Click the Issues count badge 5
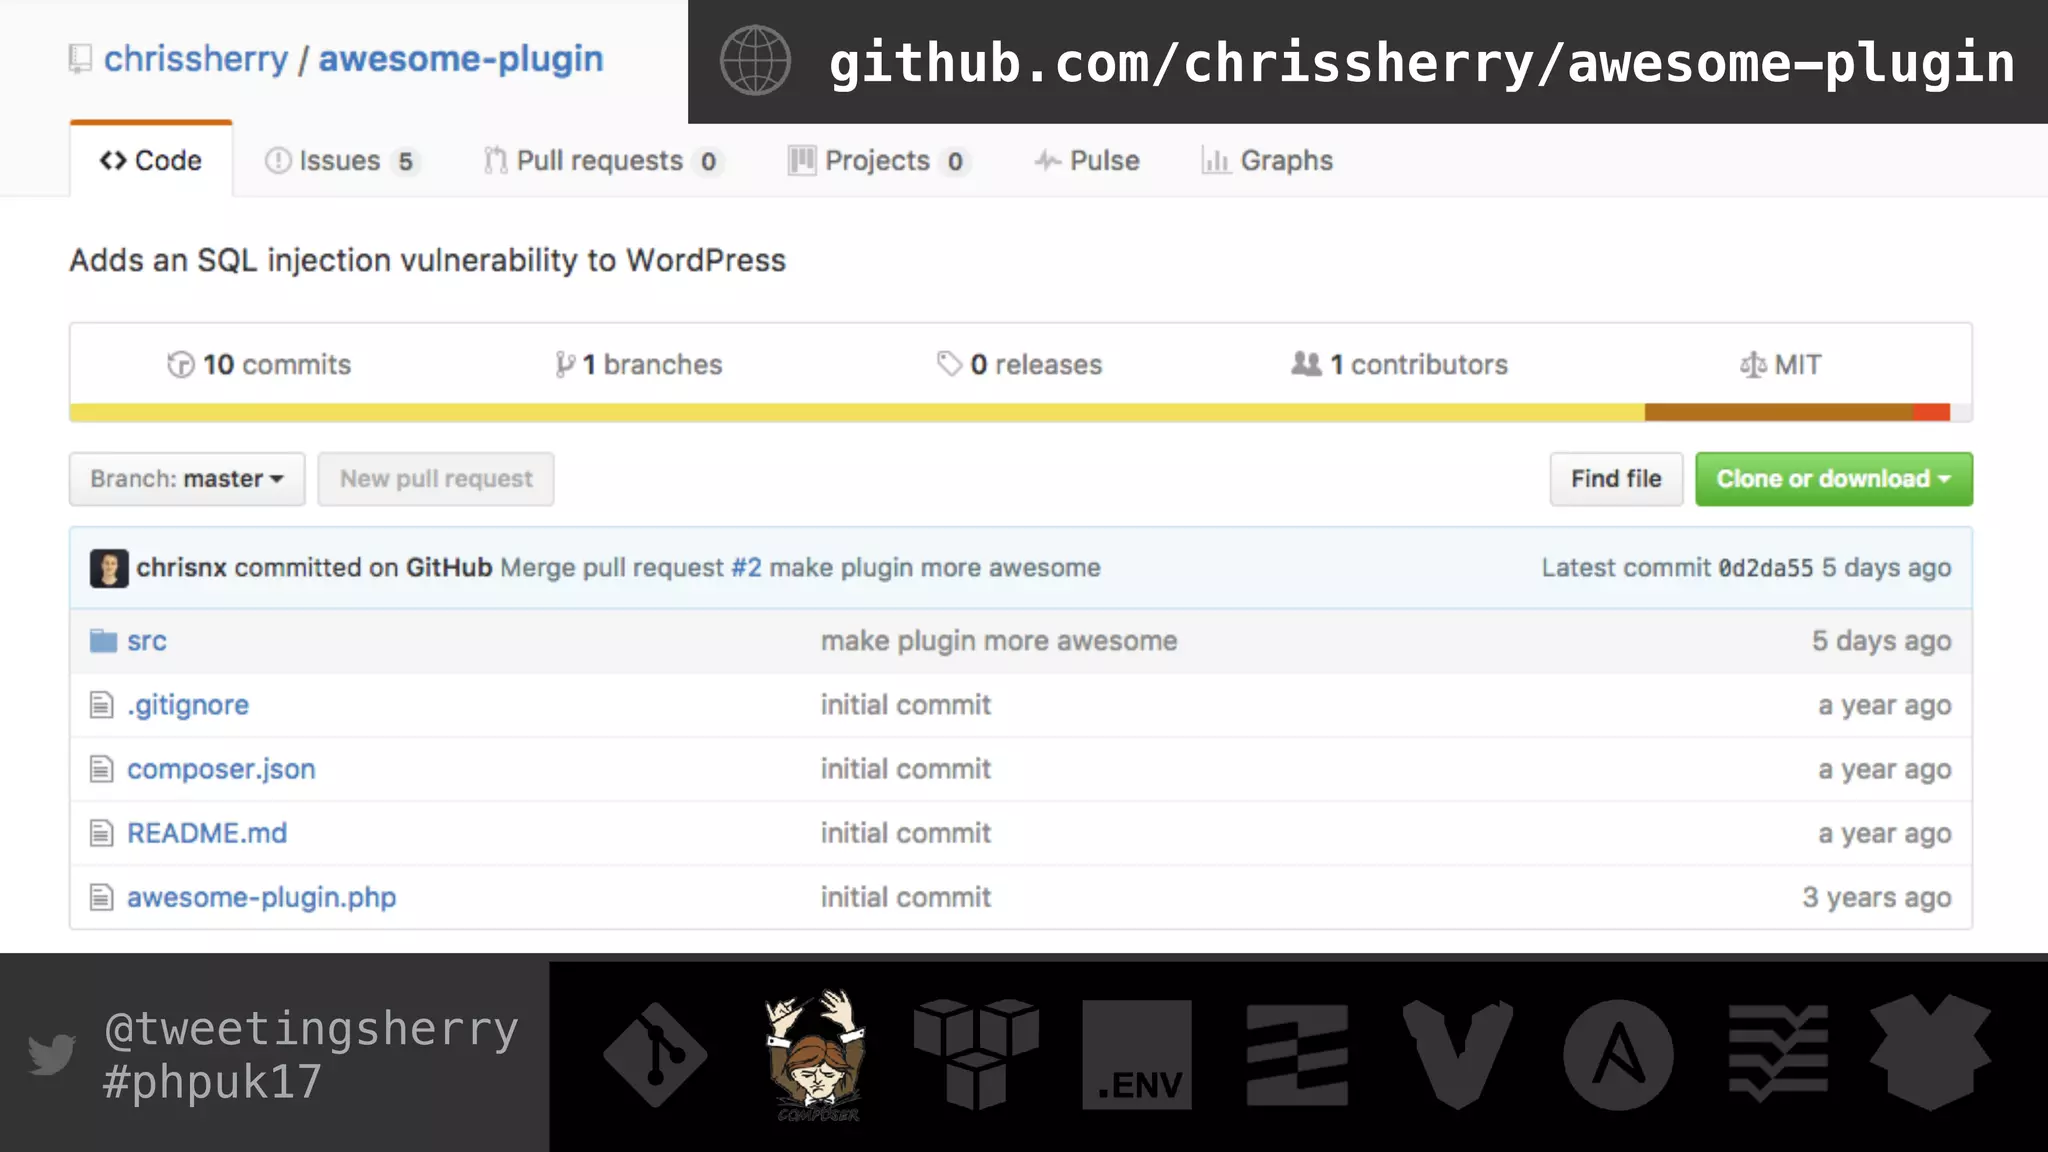The image size is (2048, 1152). point(405,162)
